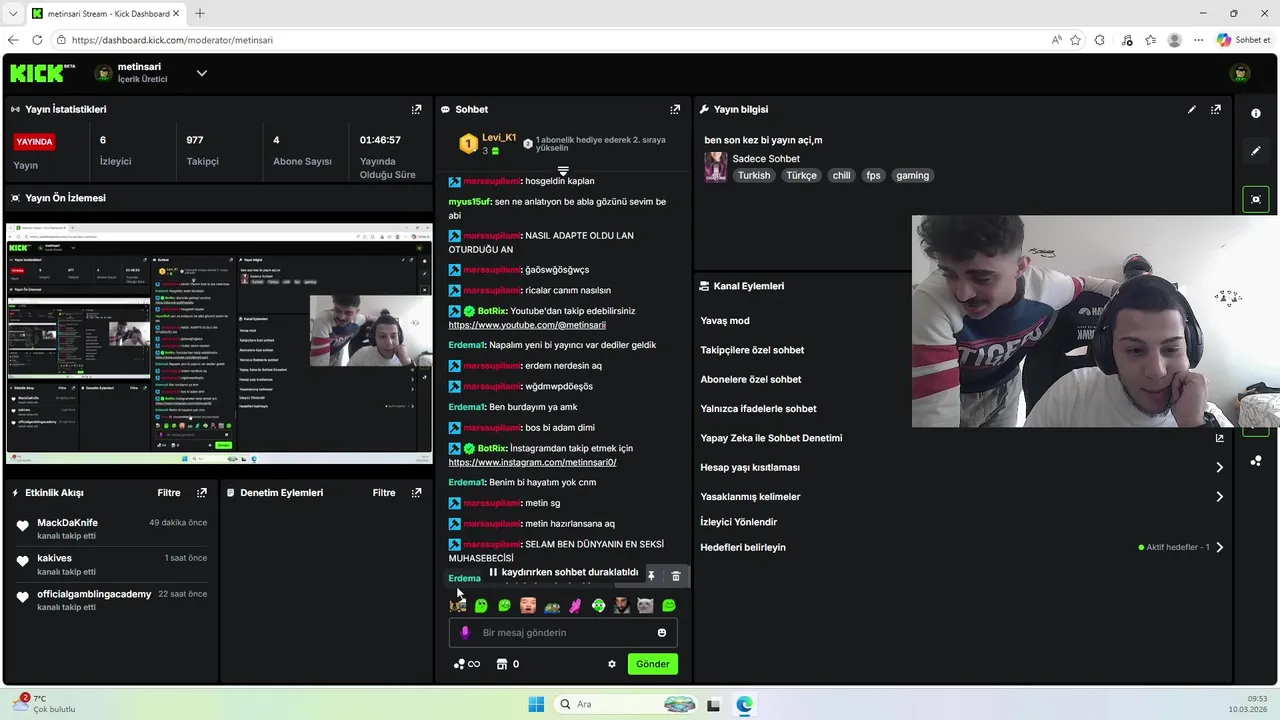Open İzleyici Yönlendir option
The width and height of the screenshot is (1280, 720).
[738, 522]
